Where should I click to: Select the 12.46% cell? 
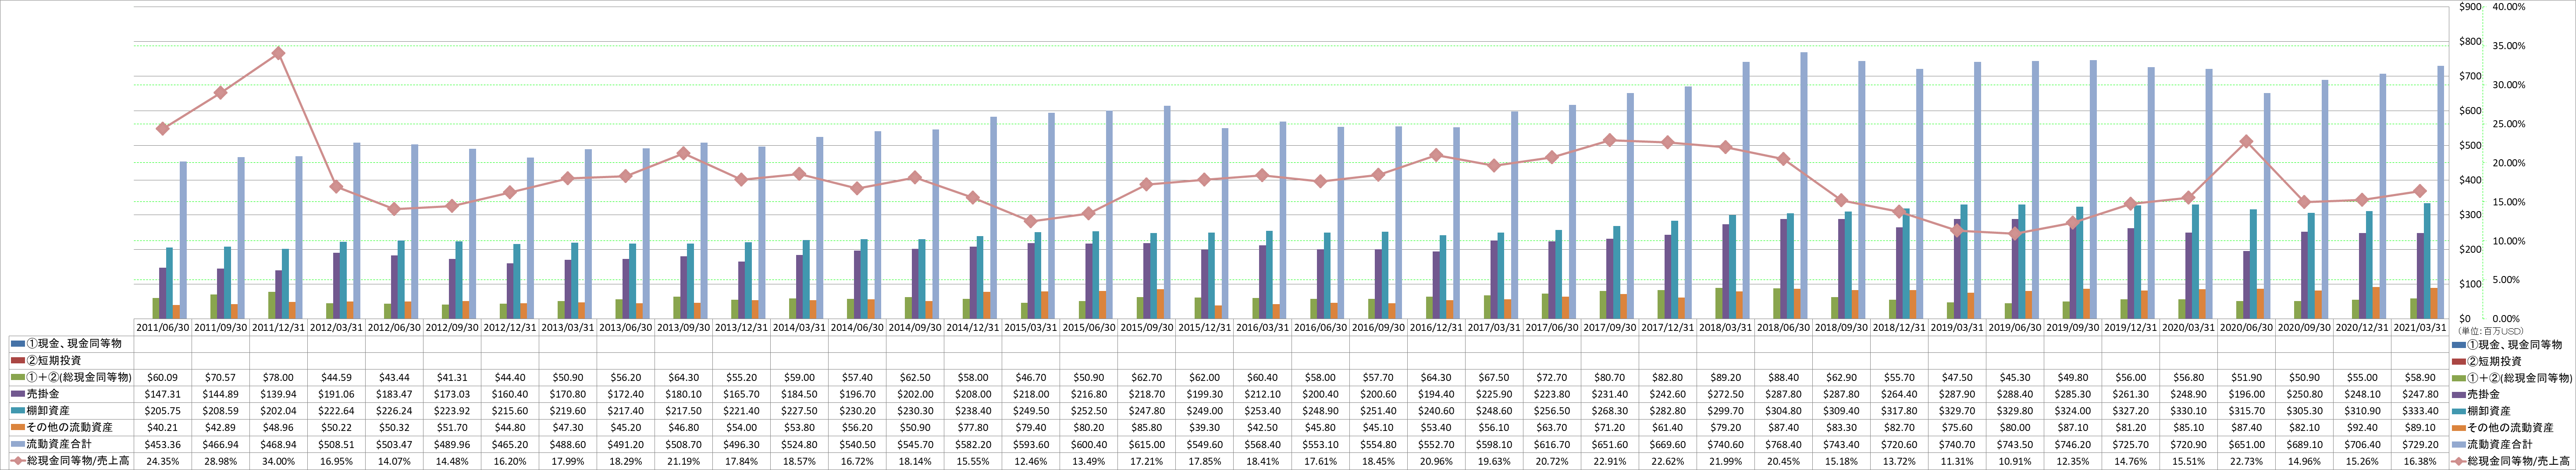(x=1031, y=461)
